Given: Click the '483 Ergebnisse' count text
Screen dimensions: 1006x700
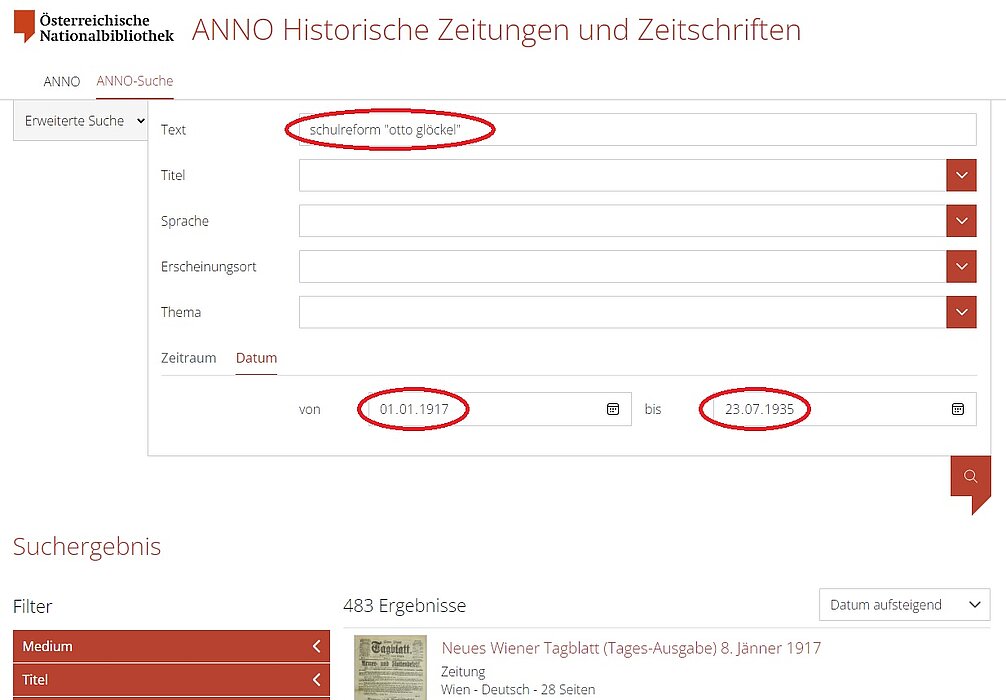Looking at the screenshot, I should pyautogui.click(x=405, y=606).
